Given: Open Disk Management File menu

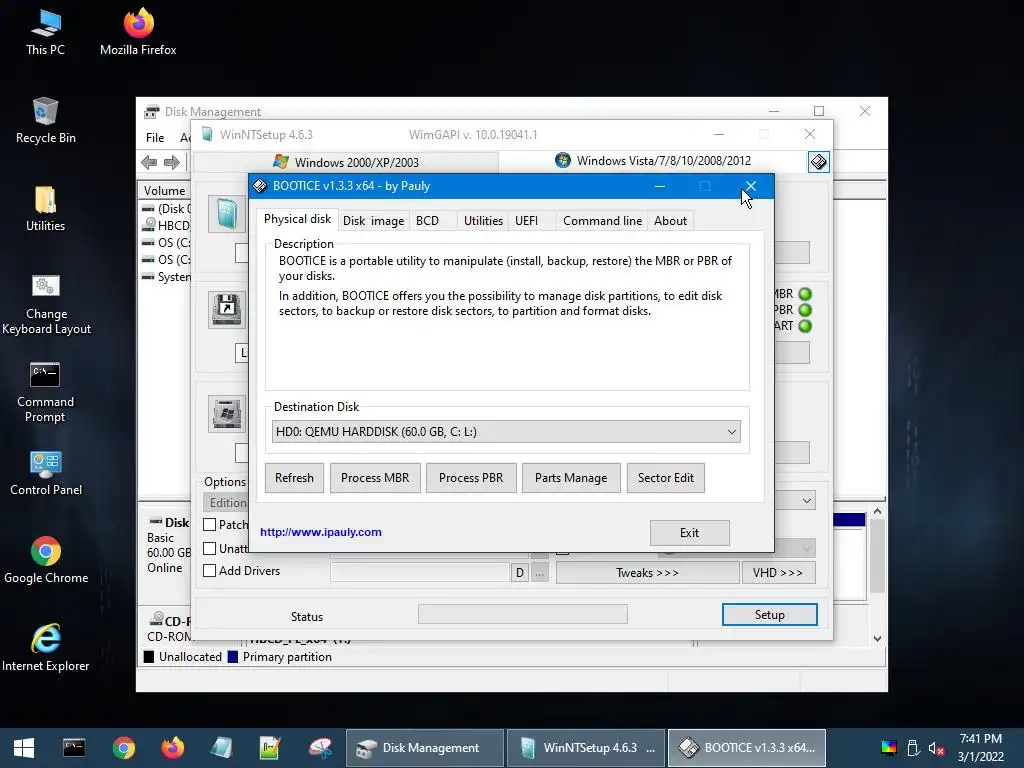Looking at the screenshot, I should [x=155, y=138].
